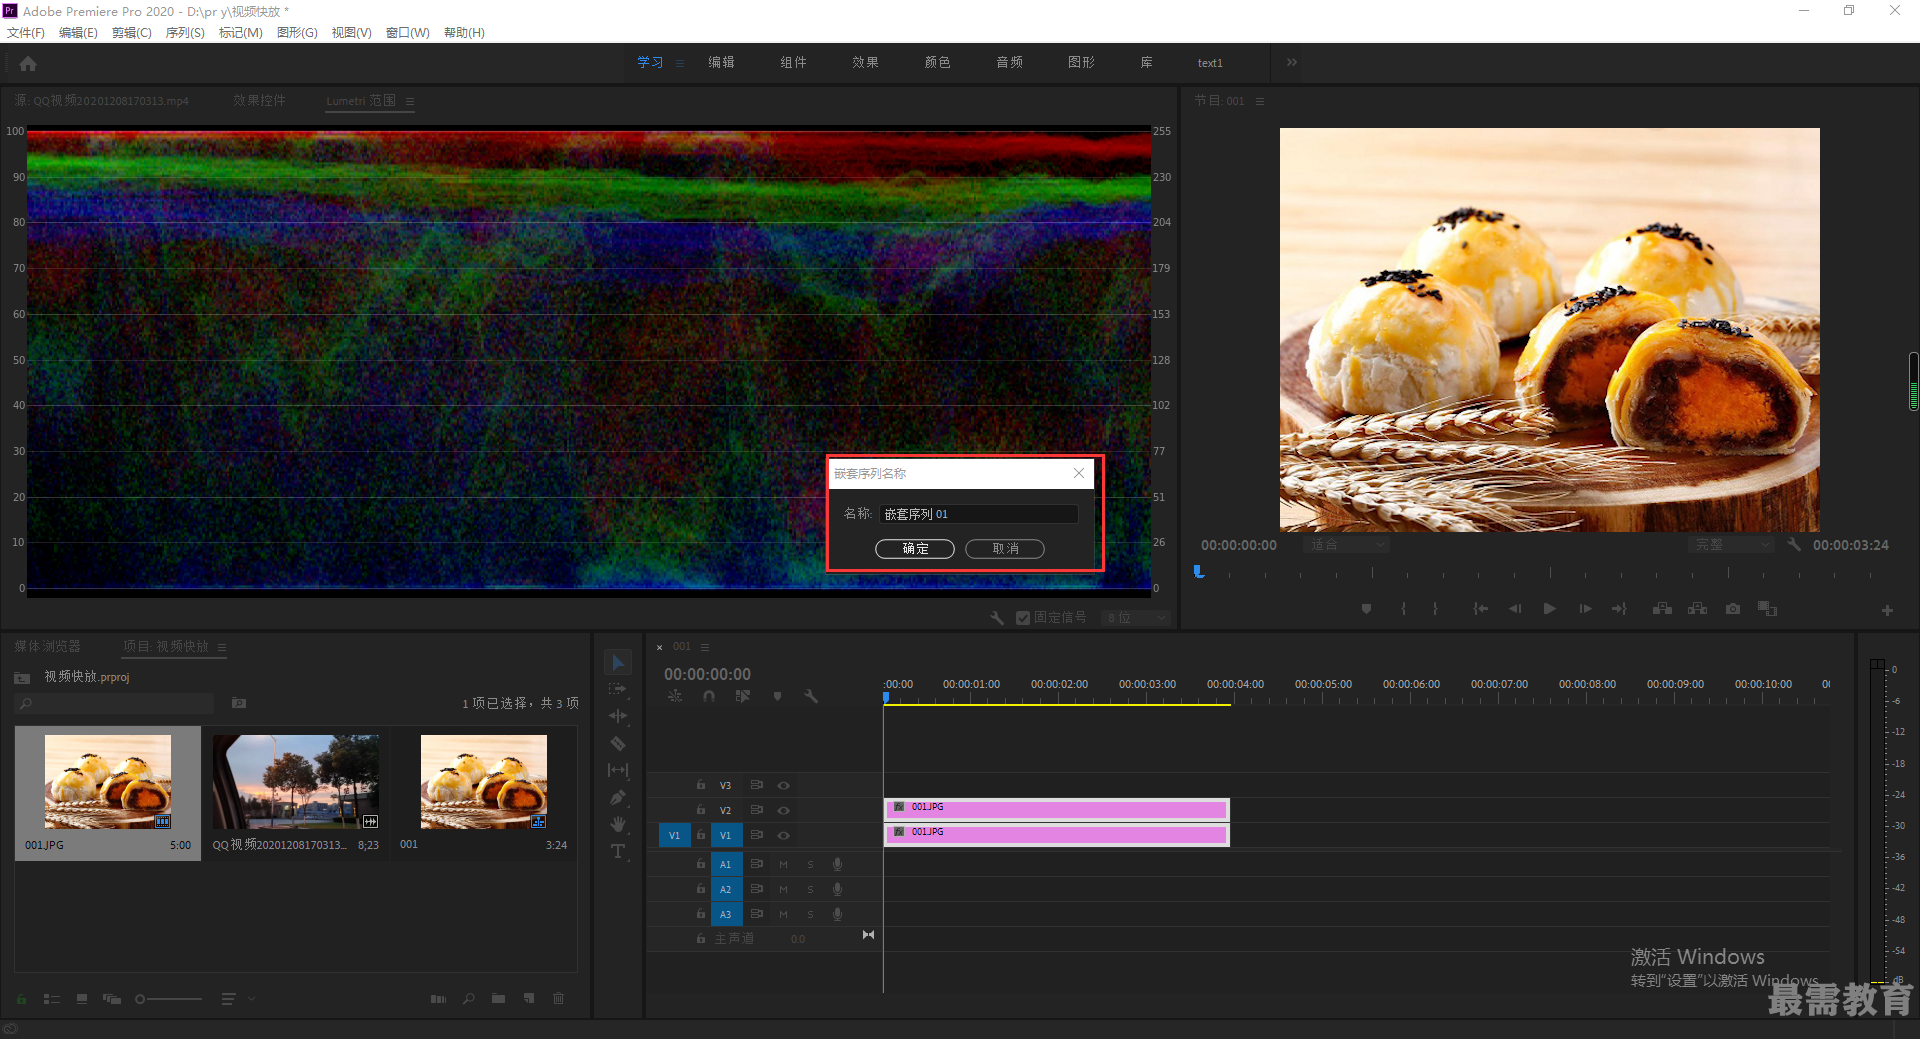Open program monitor settings wrench
Image resolution: width=1920 pixels, height=1039 pixels.
pyautogui.click(x=1795, y=544)
